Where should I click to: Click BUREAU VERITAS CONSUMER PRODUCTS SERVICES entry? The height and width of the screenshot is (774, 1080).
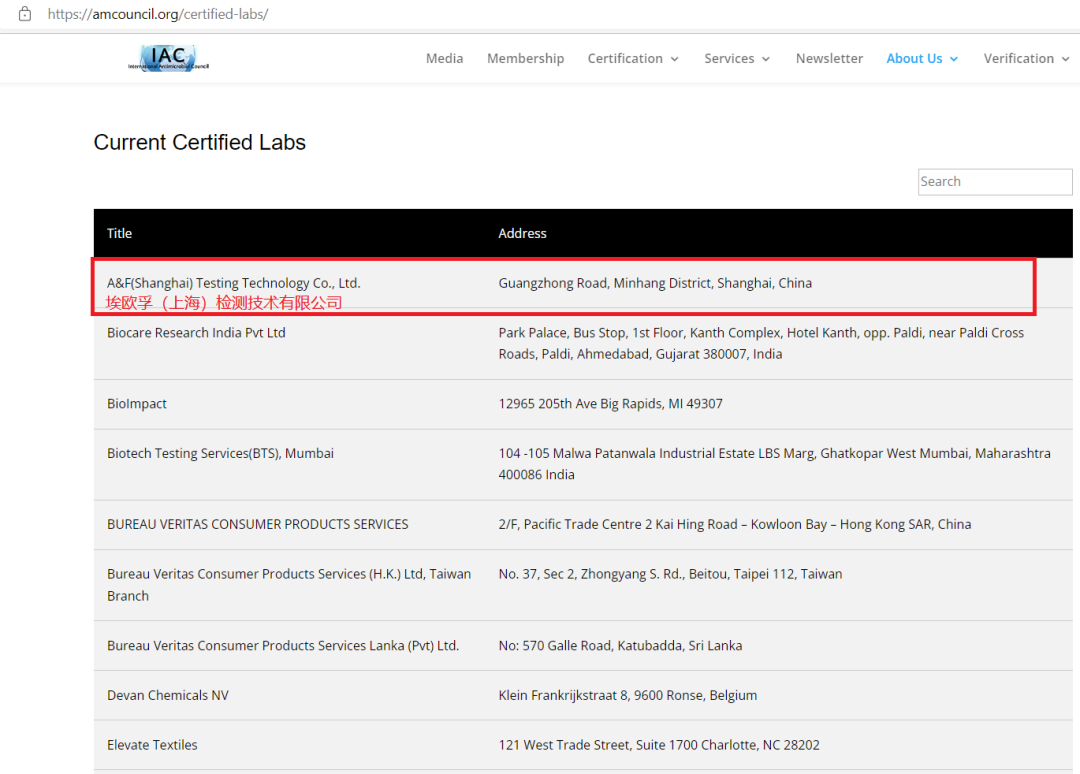coord(257,524)
